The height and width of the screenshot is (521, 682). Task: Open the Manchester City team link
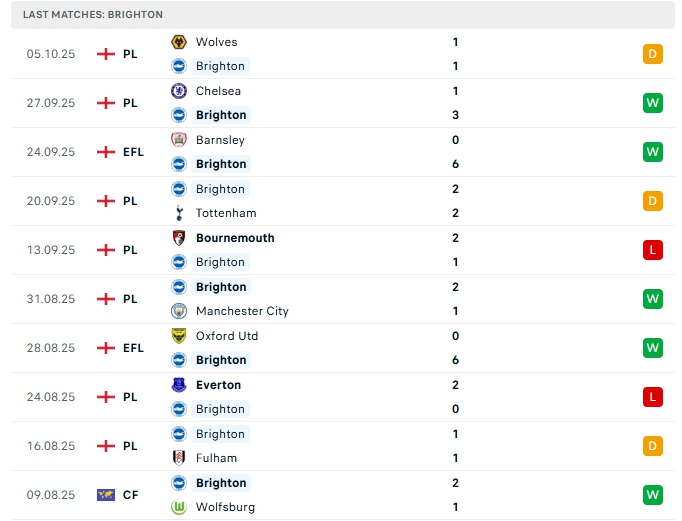point(242,311)
